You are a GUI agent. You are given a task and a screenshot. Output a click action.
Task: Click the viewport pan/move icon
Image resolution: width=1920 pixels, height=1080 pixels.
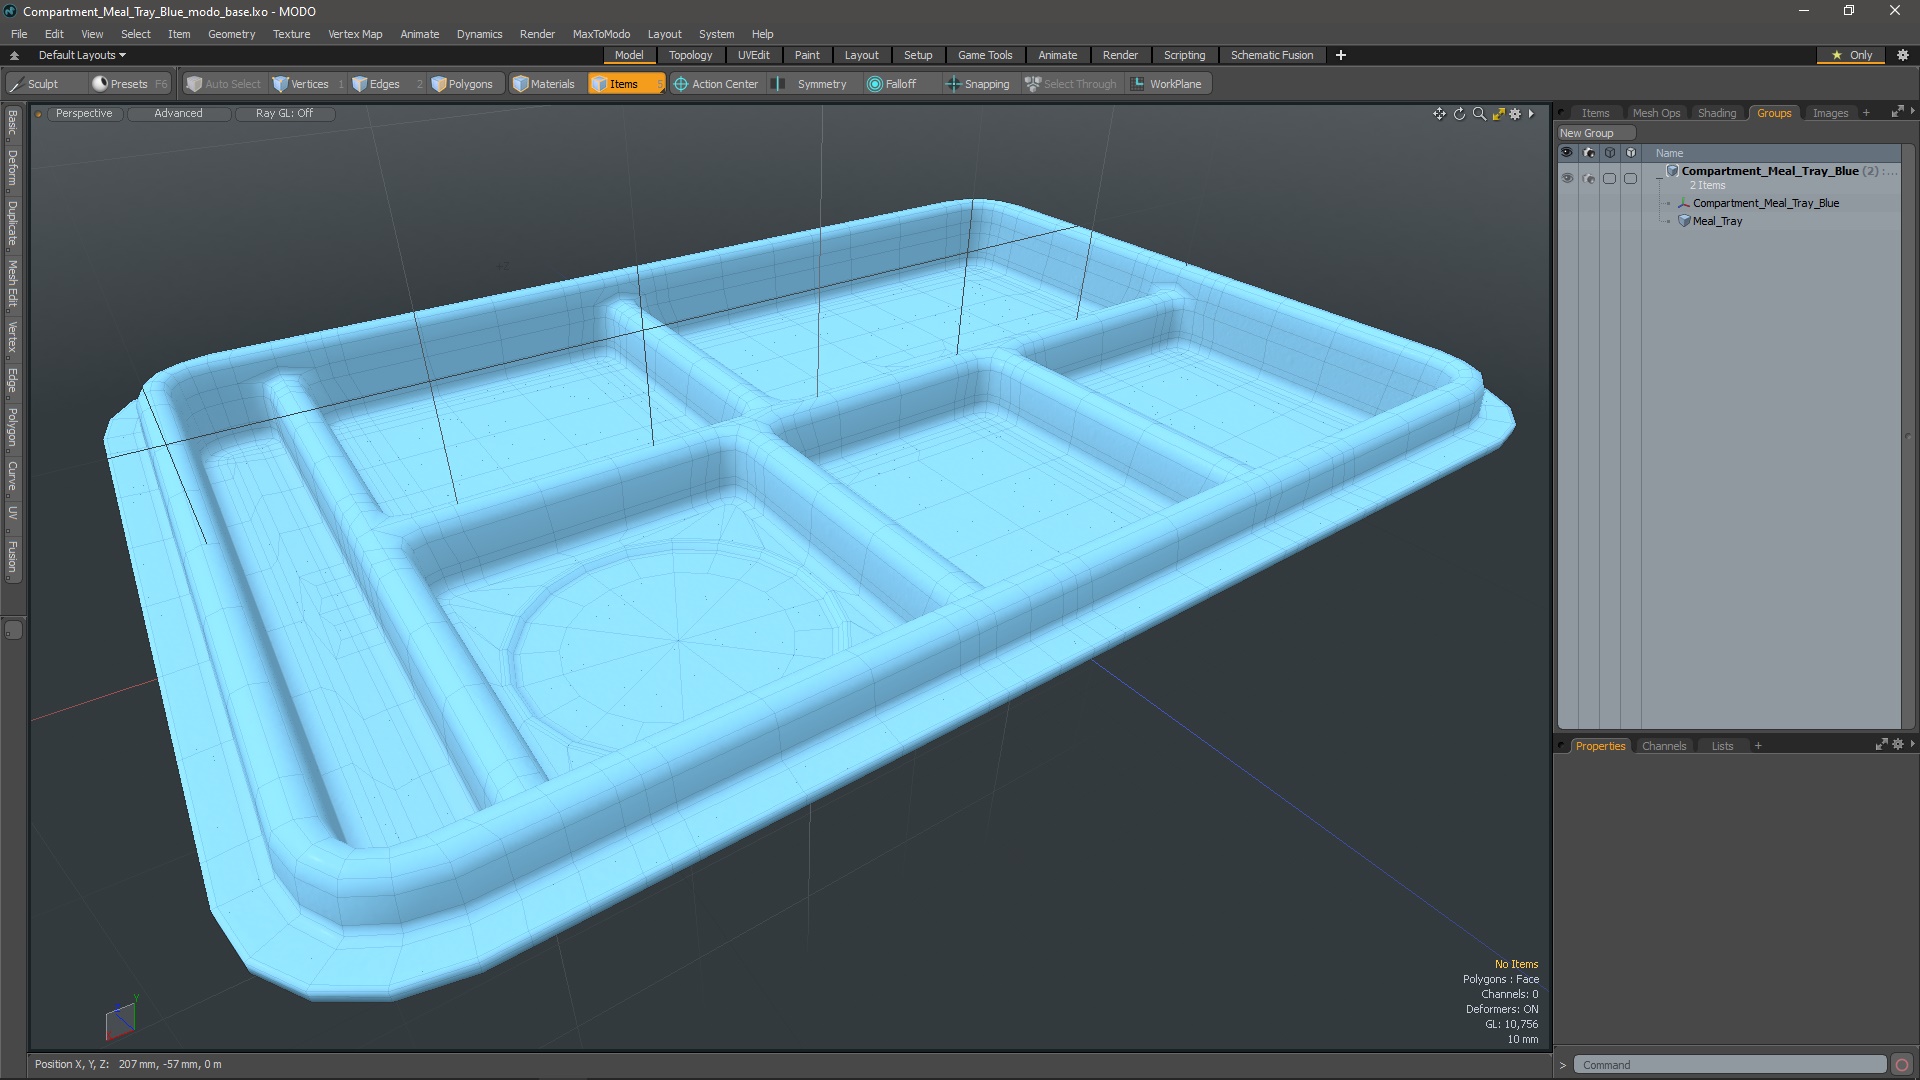click(x=1439, y=114)
